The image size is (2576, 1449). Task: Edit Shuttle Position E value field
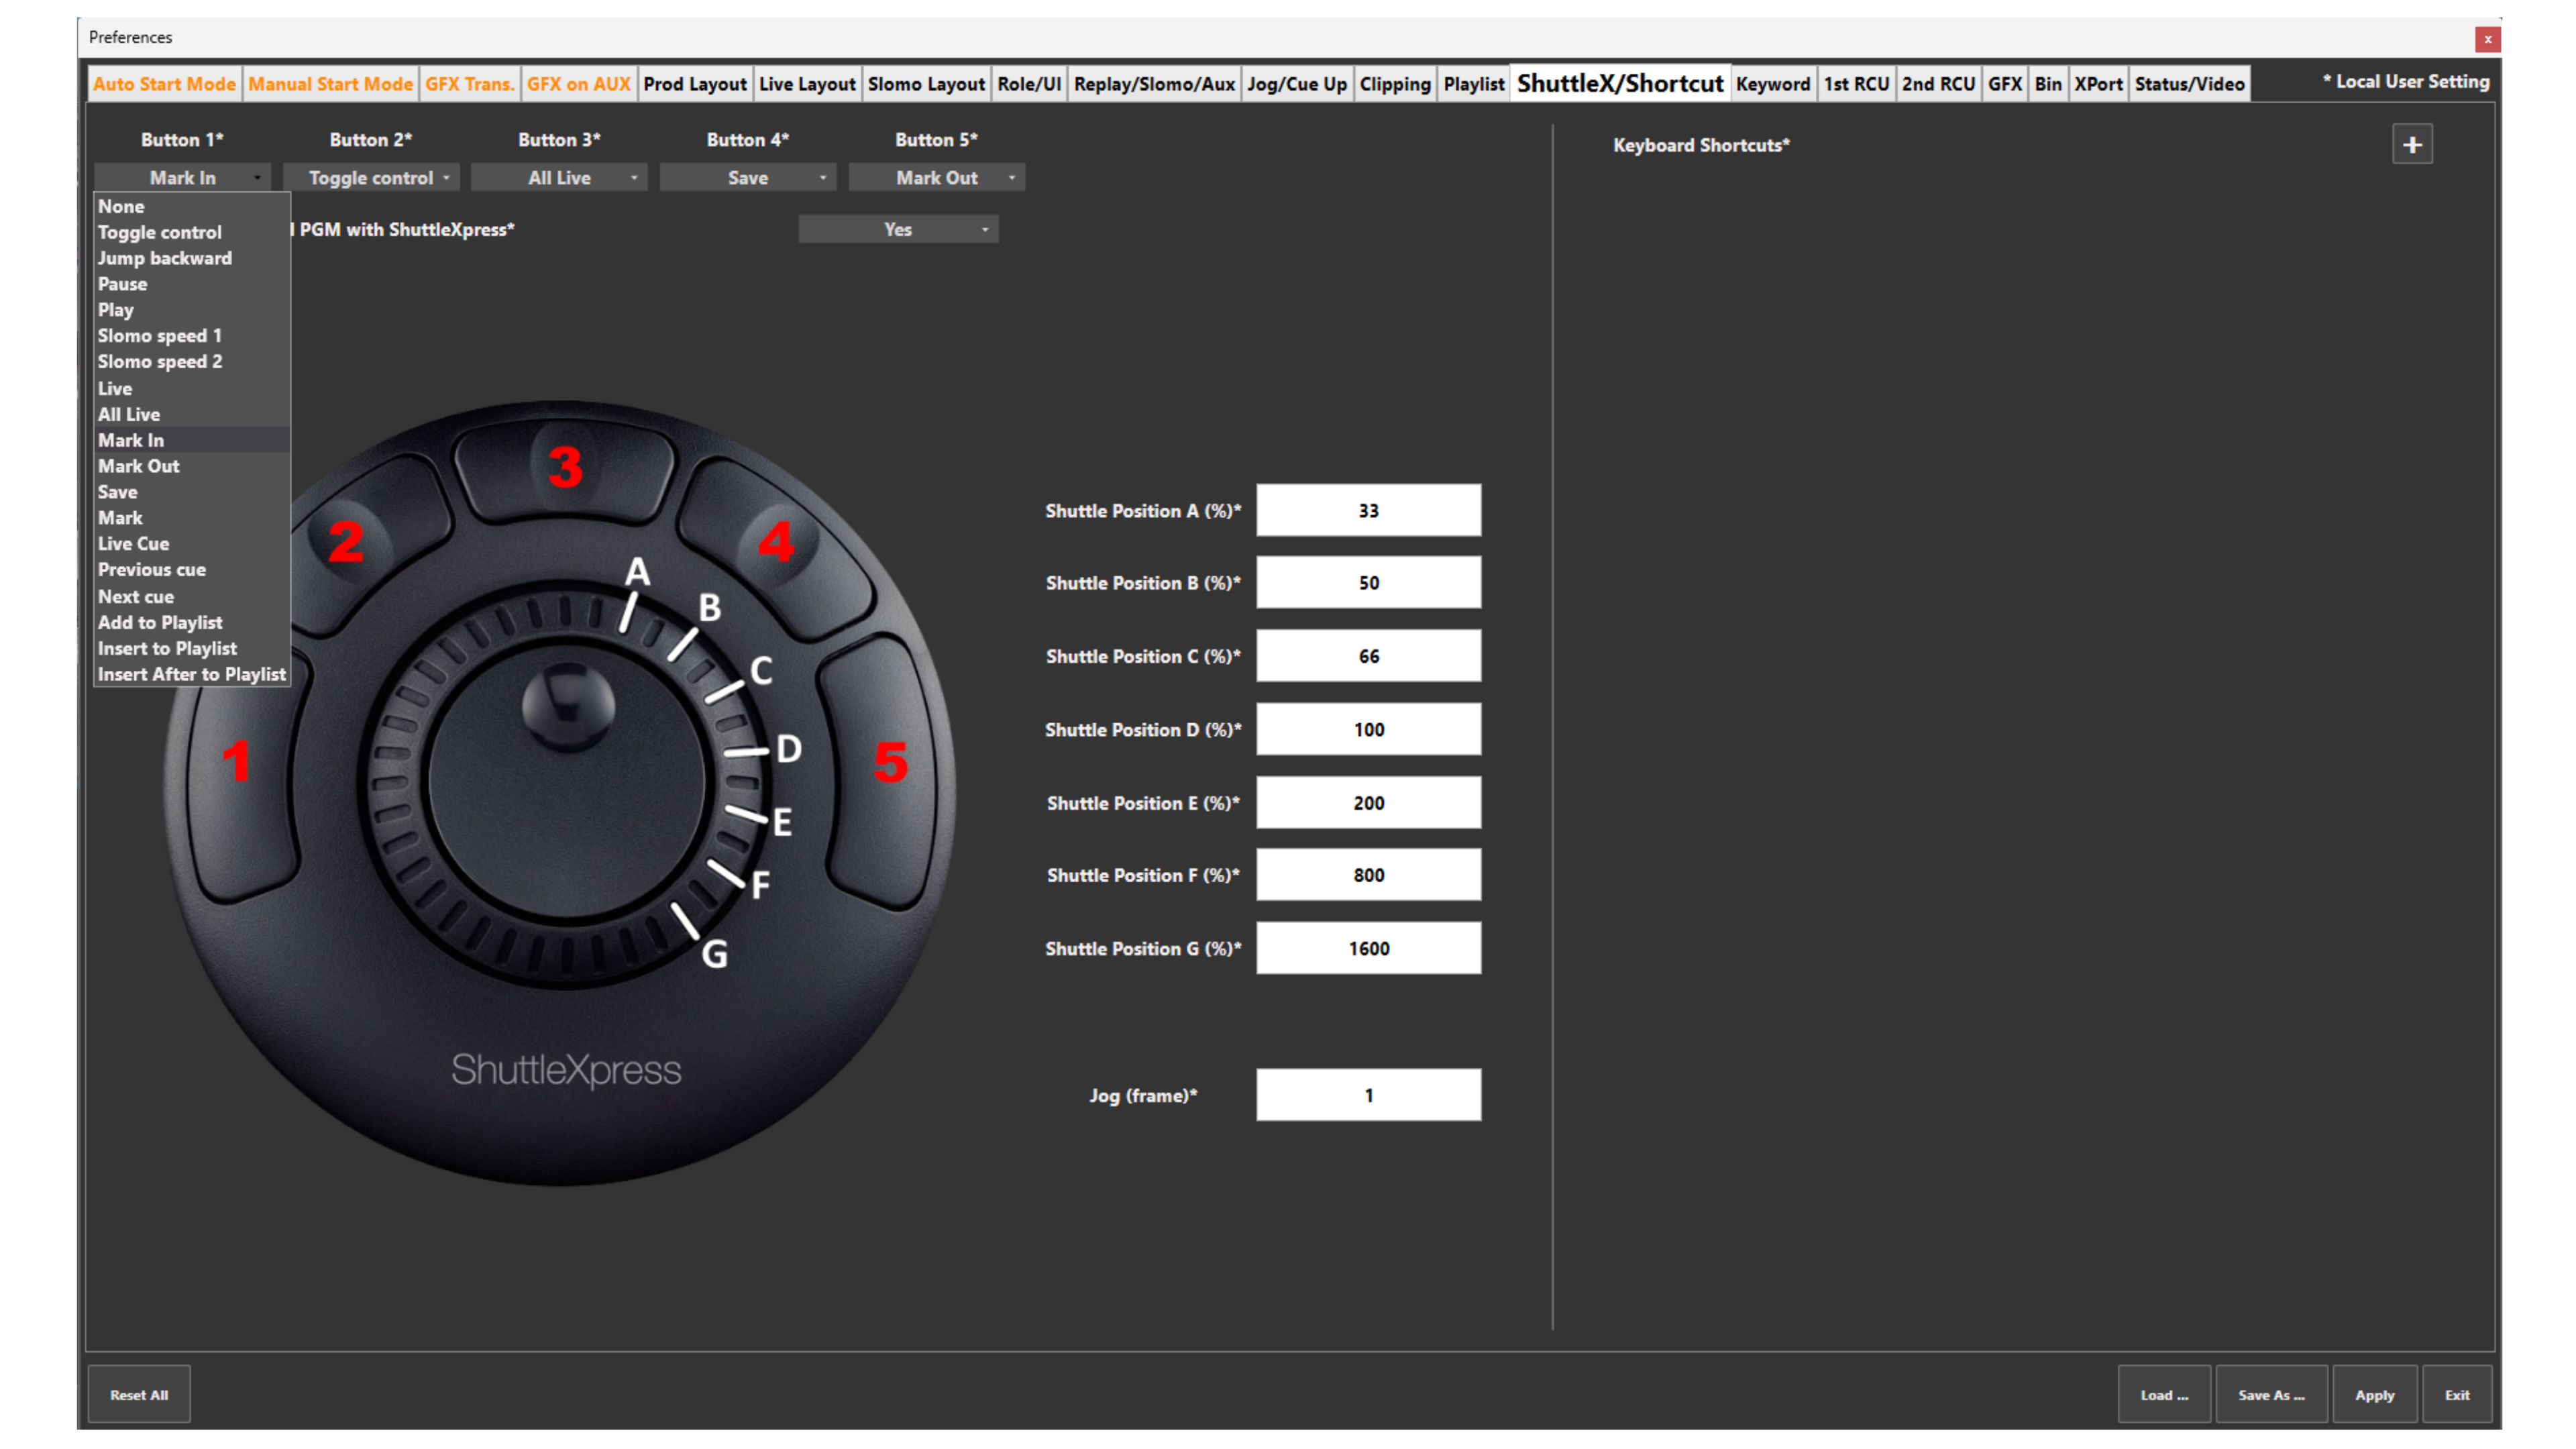1368,803
